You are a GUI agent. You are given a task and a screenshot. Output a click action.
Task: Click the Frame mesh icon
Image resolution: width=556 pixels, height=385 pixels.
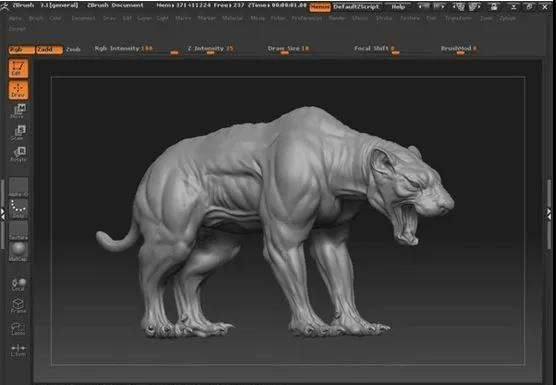18,306
